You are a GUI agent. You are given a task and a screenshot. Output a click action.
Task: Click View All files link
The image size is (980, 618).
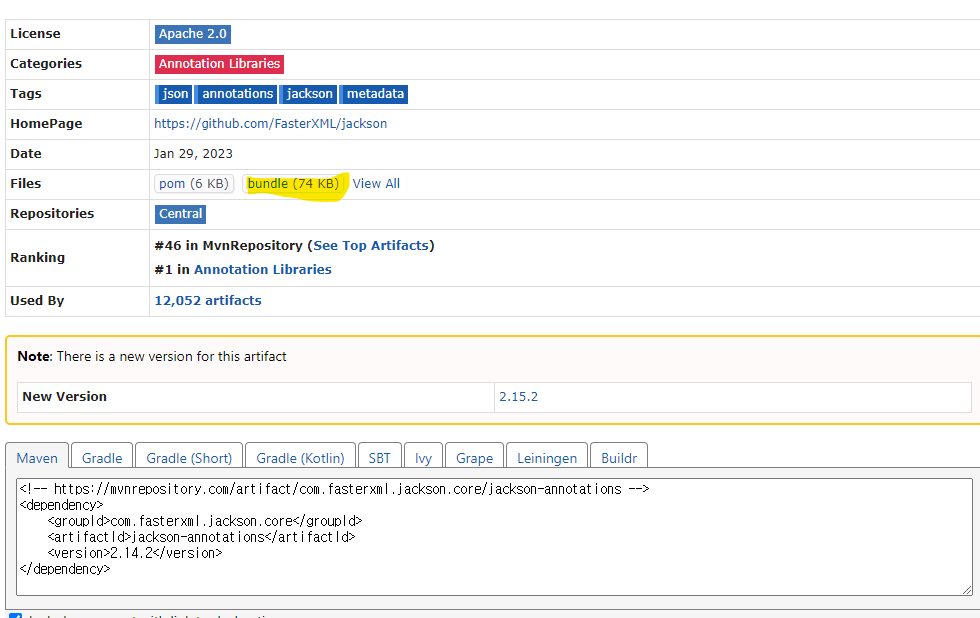click(376, 184)
